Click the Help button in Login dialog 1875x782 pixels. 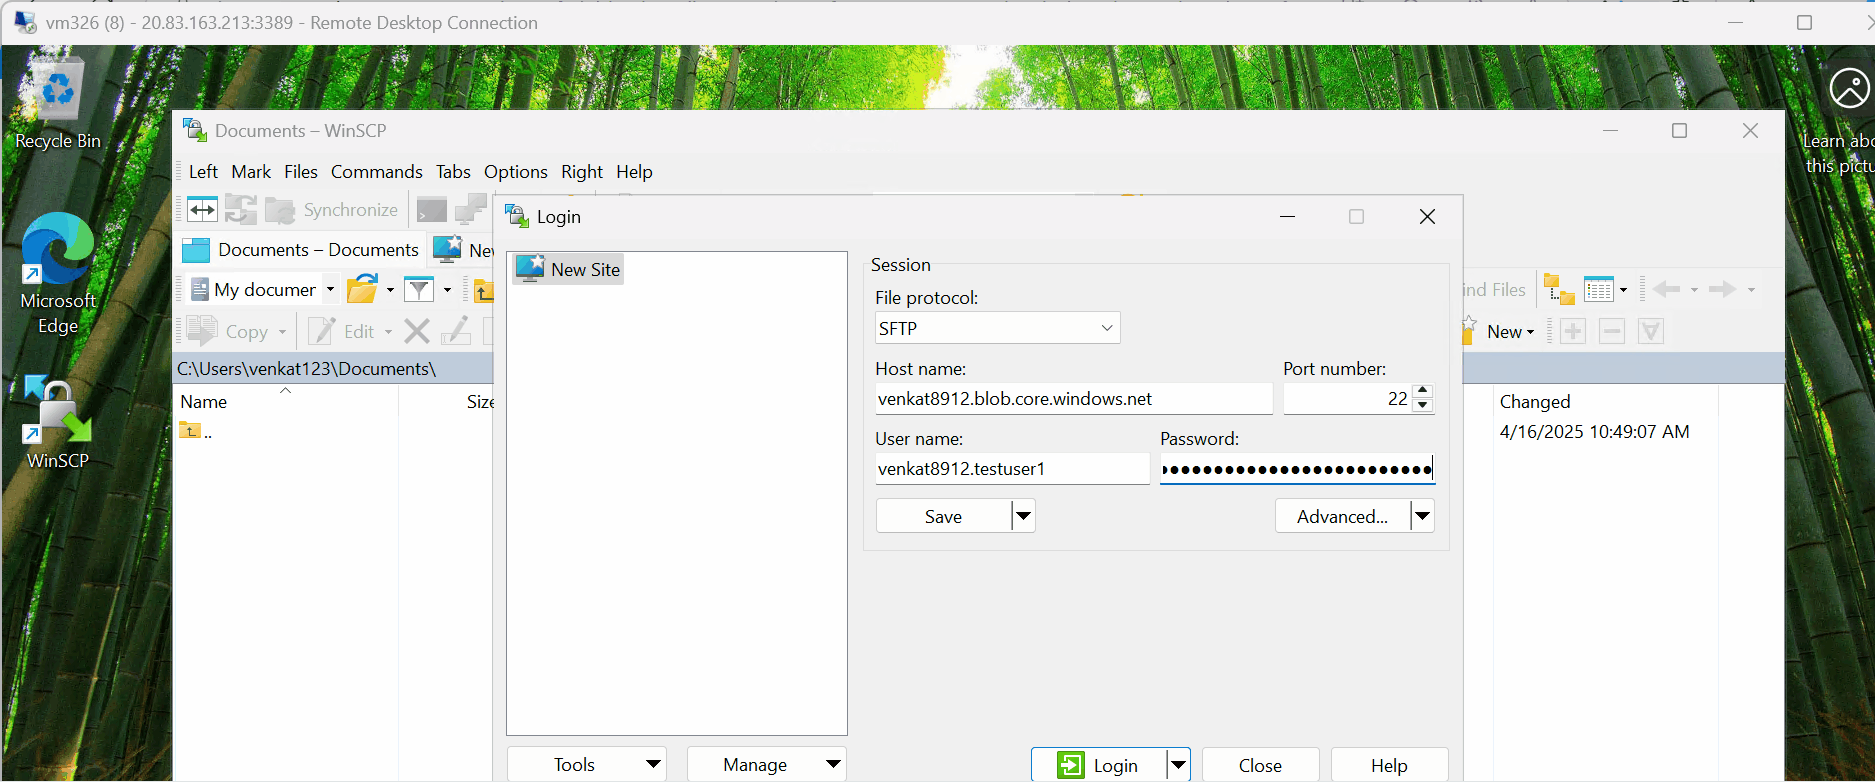[1389, 765]
